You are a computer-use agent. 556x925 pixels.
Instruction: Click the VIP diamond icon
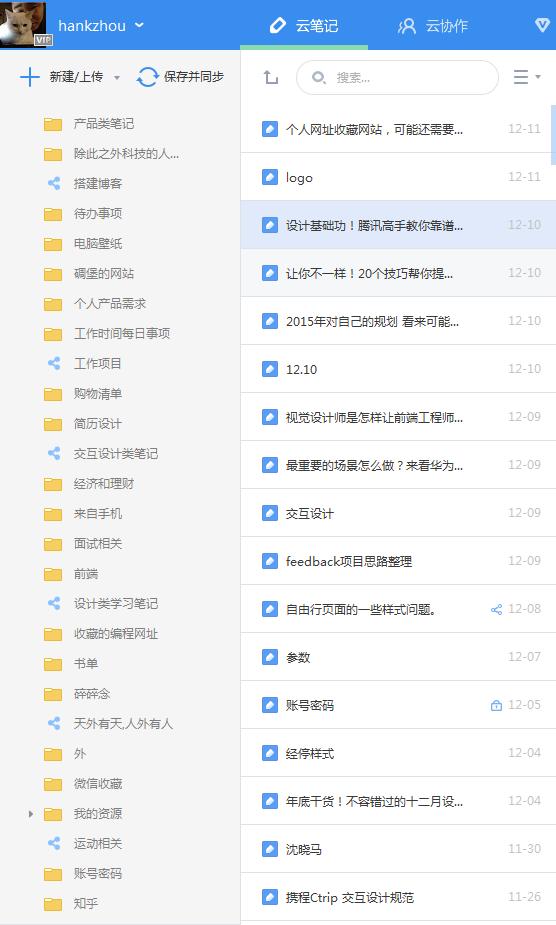[x=542, y=25]
